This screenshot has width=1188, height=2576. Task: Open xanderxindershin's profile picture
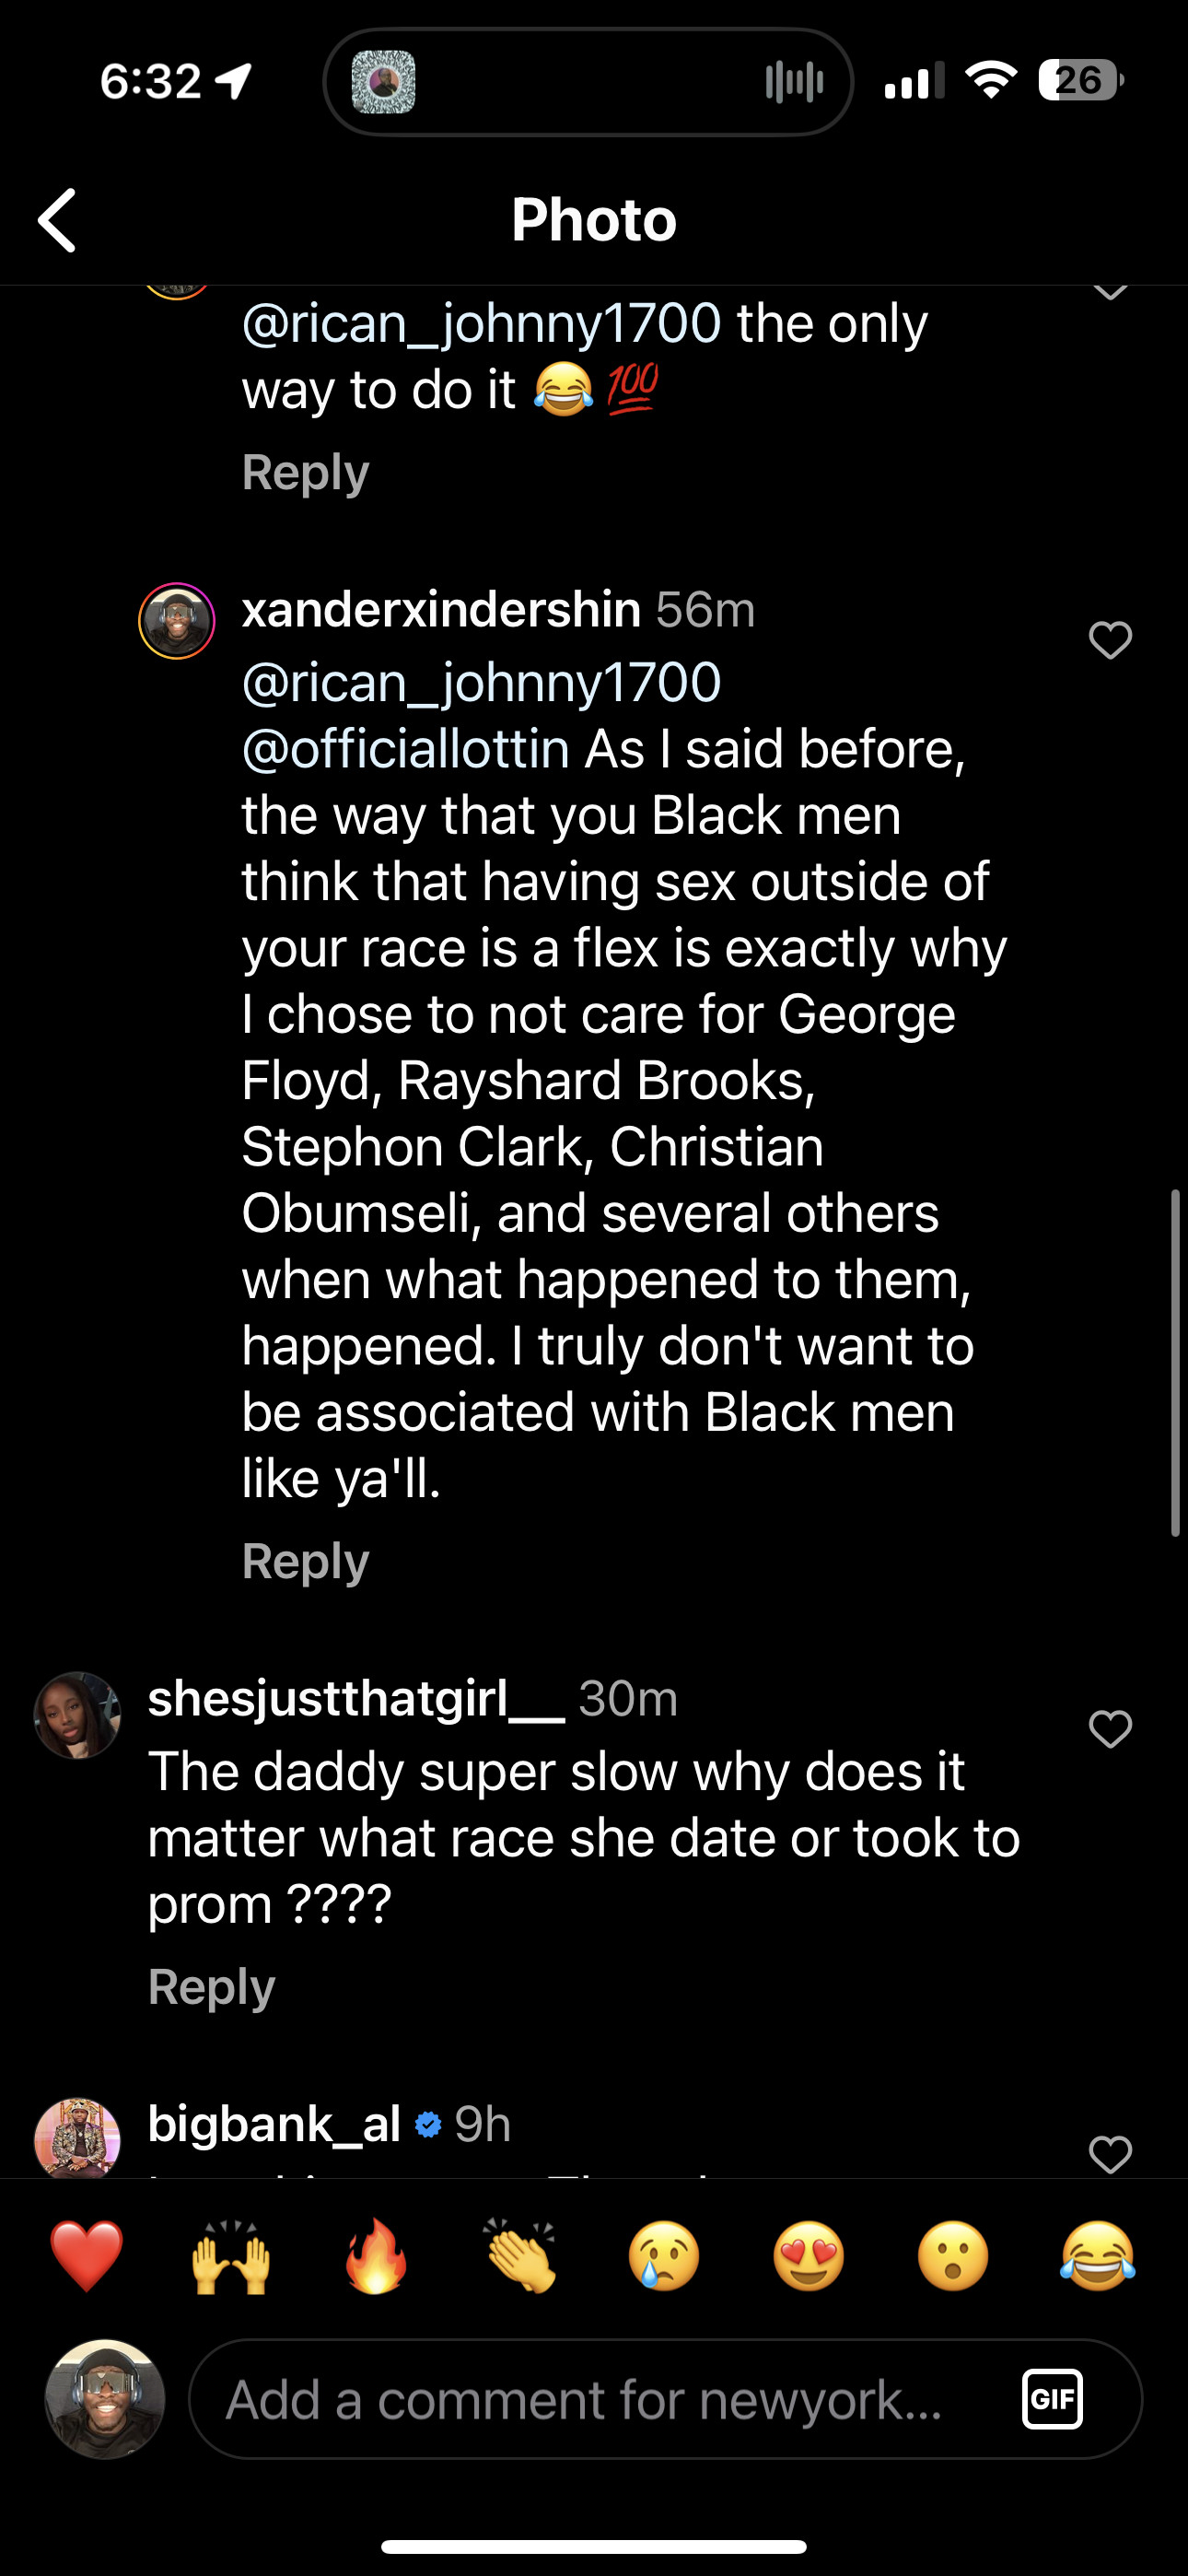click(177, 621)
